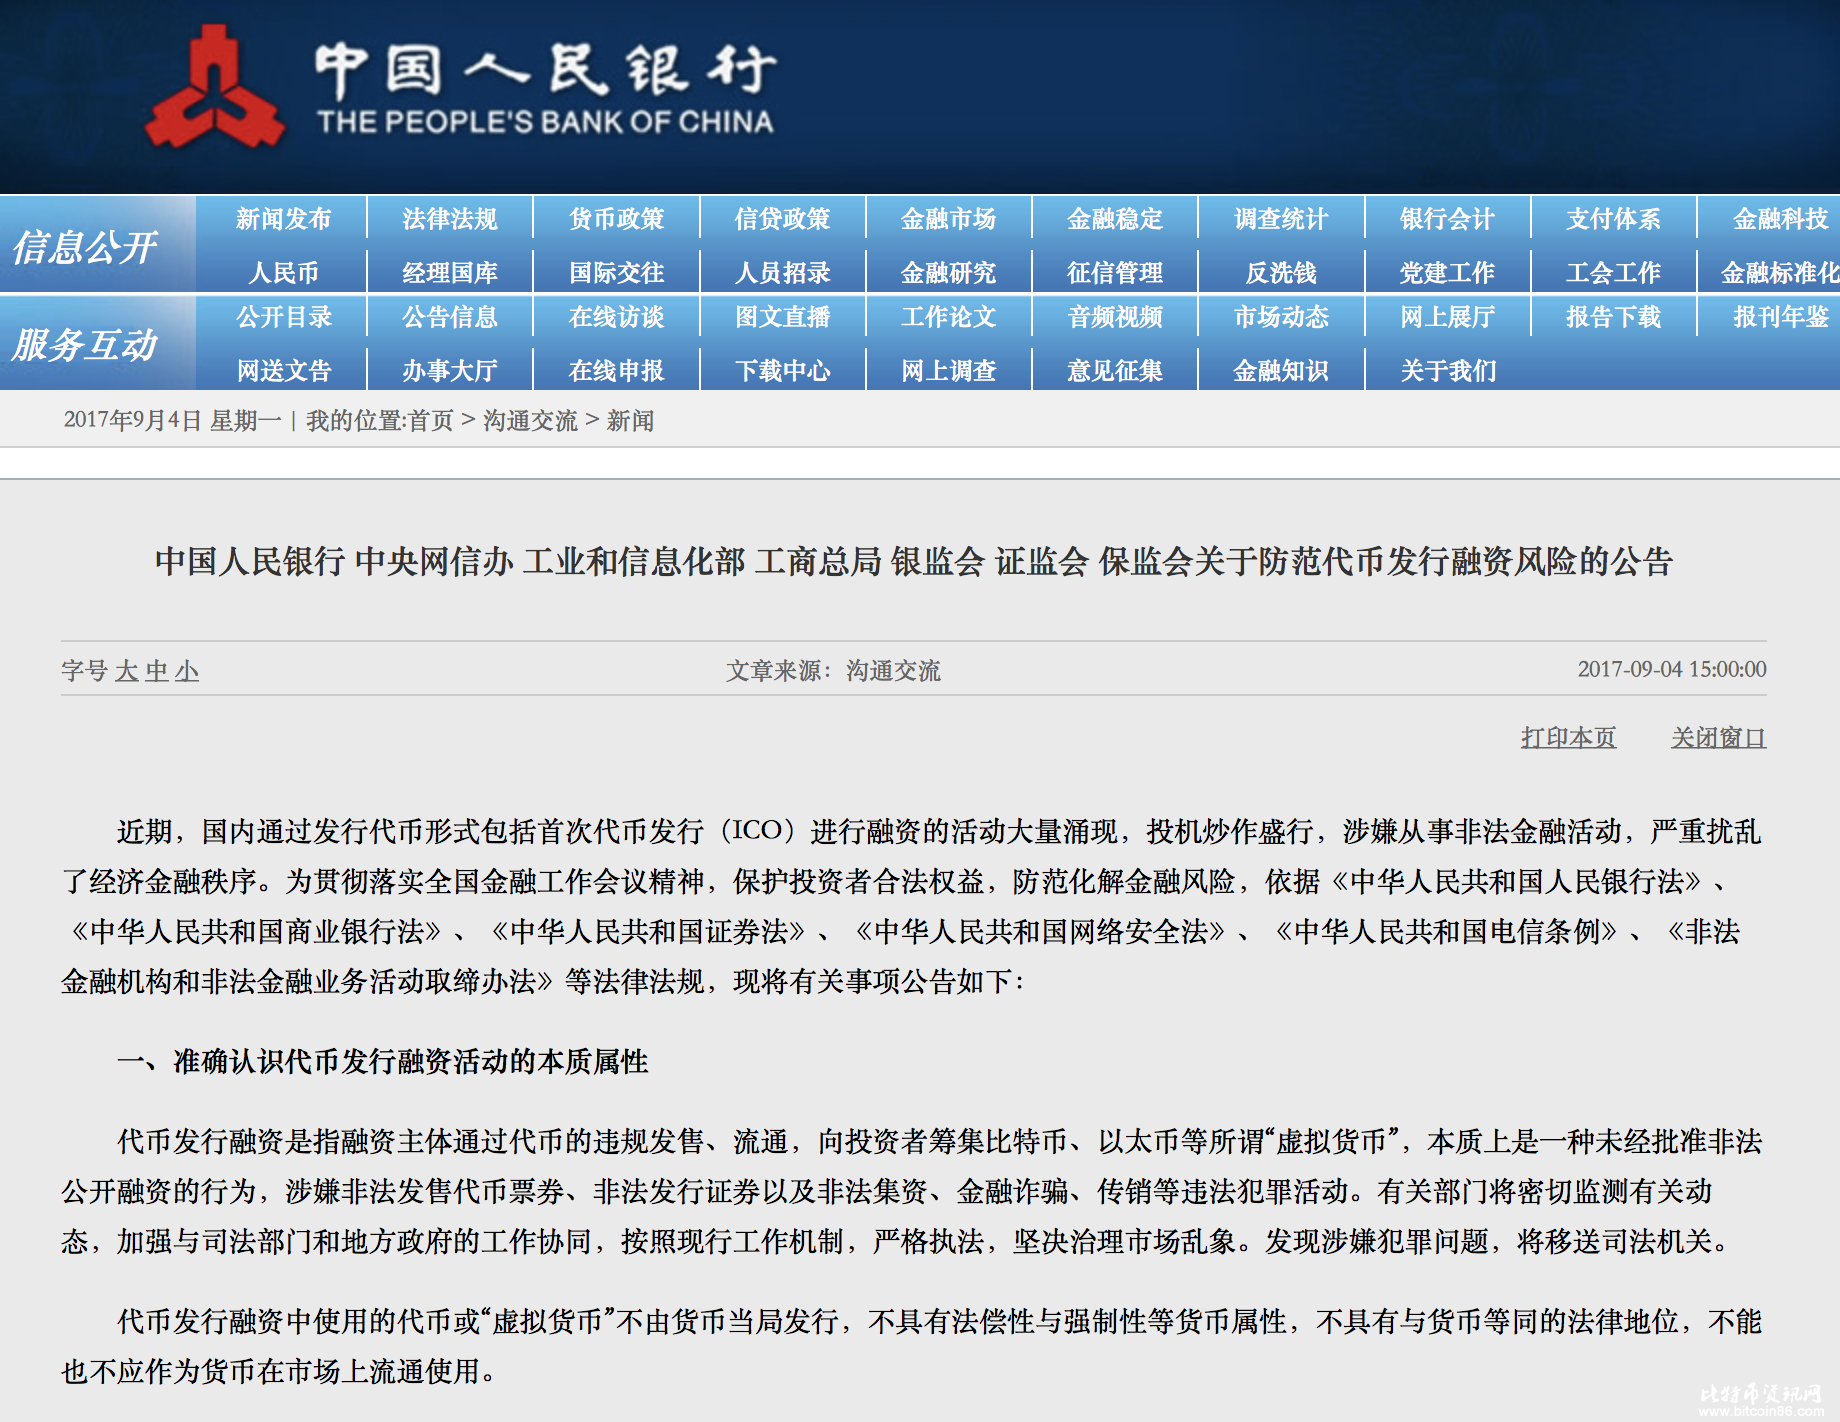Set font size to 小
1840x1422 pixels.
187,670
